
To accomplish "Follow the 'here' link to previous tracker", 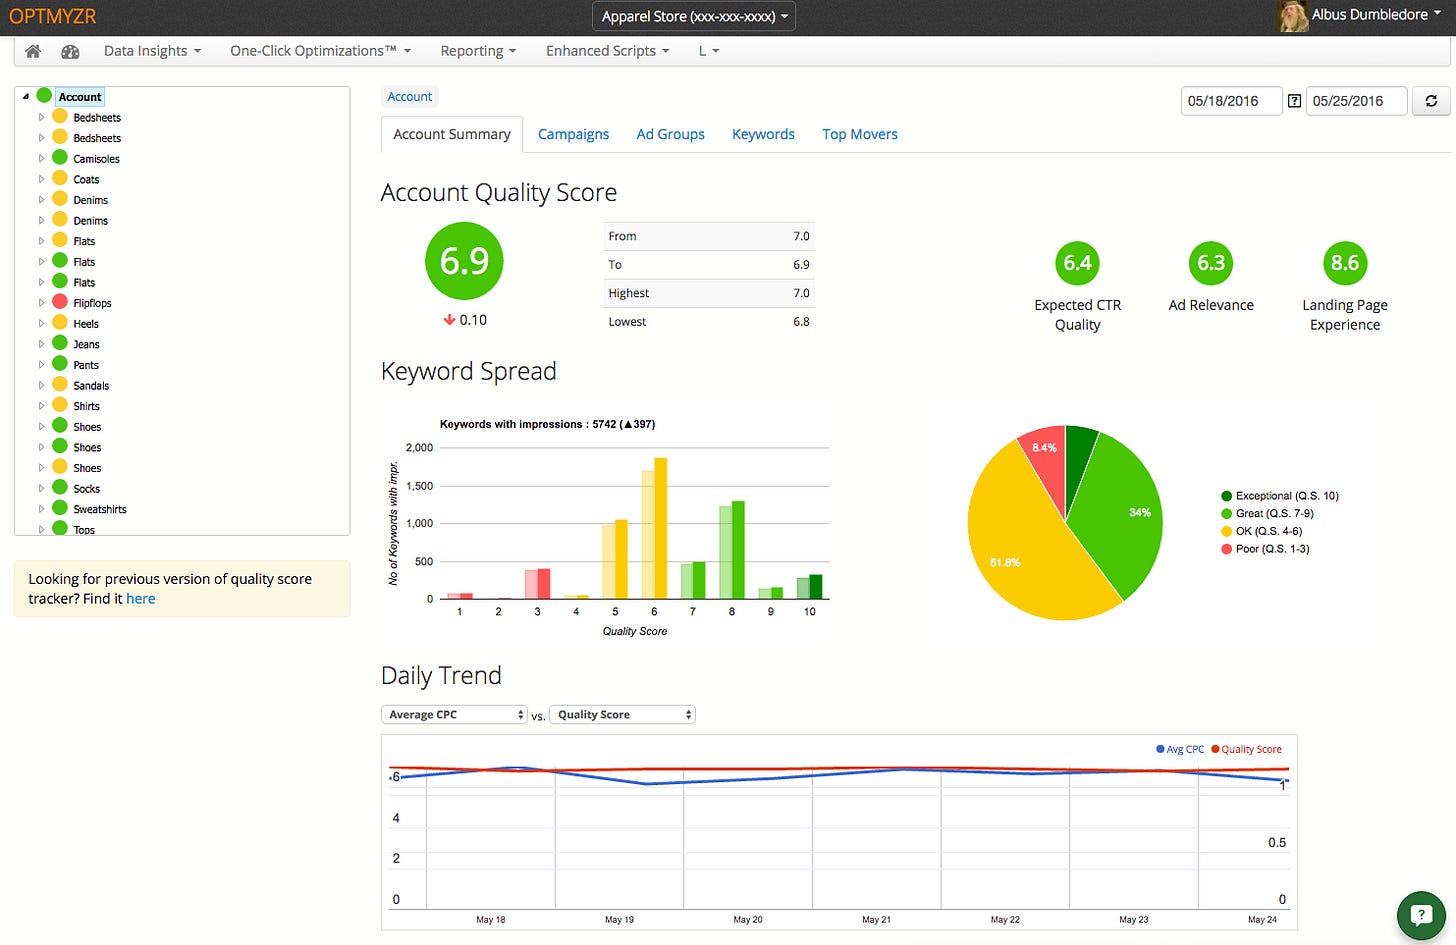I will point(141,598).
